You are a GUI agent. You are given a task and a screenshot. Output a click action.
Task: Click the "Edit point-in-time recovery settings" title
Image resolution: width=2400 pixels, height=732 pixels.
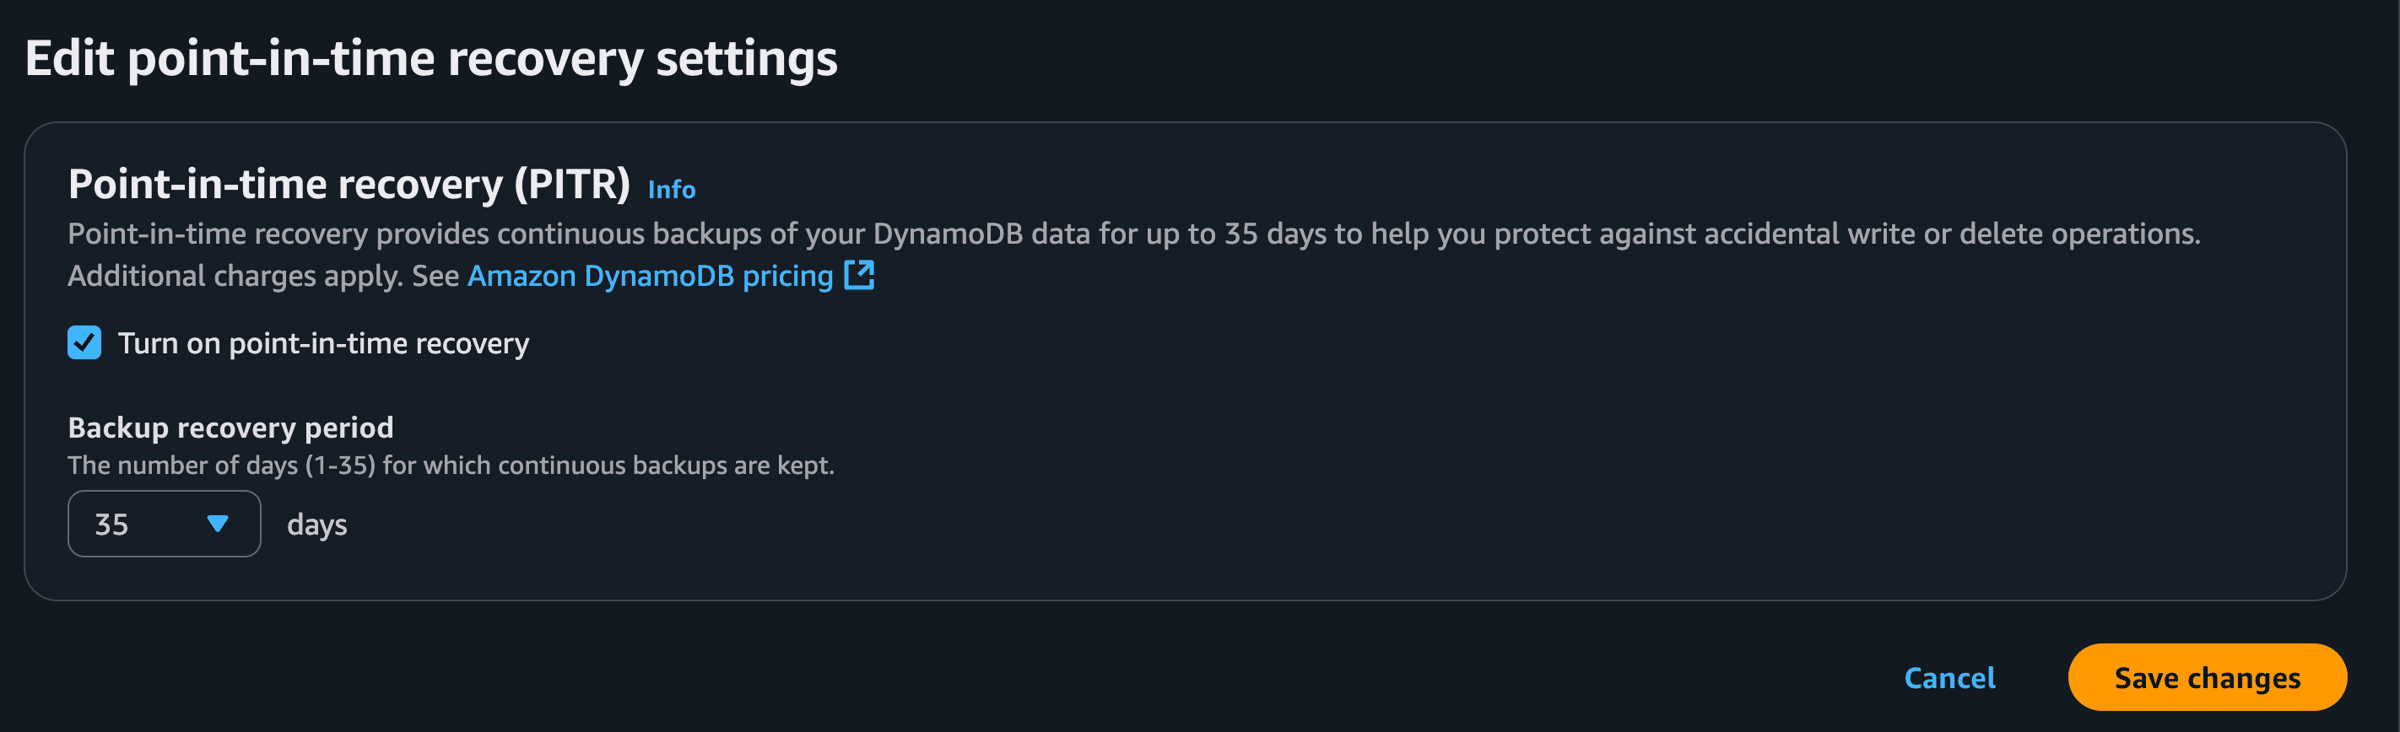(431, 58)
